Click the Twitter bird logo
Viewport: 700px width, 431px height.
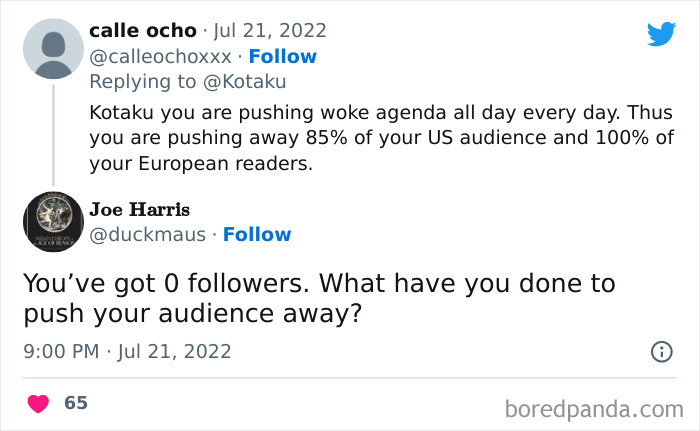[661, 34]
